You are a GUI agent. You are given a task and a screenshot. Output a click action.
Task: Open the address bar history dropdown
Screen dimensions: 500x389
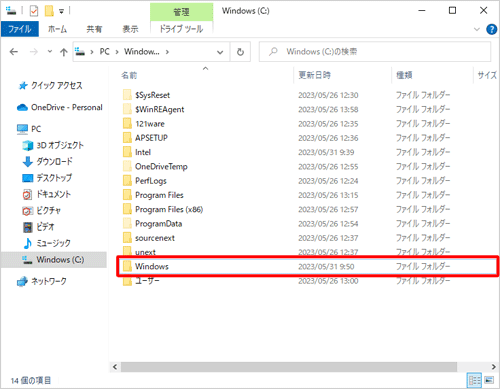click(220, 52)
